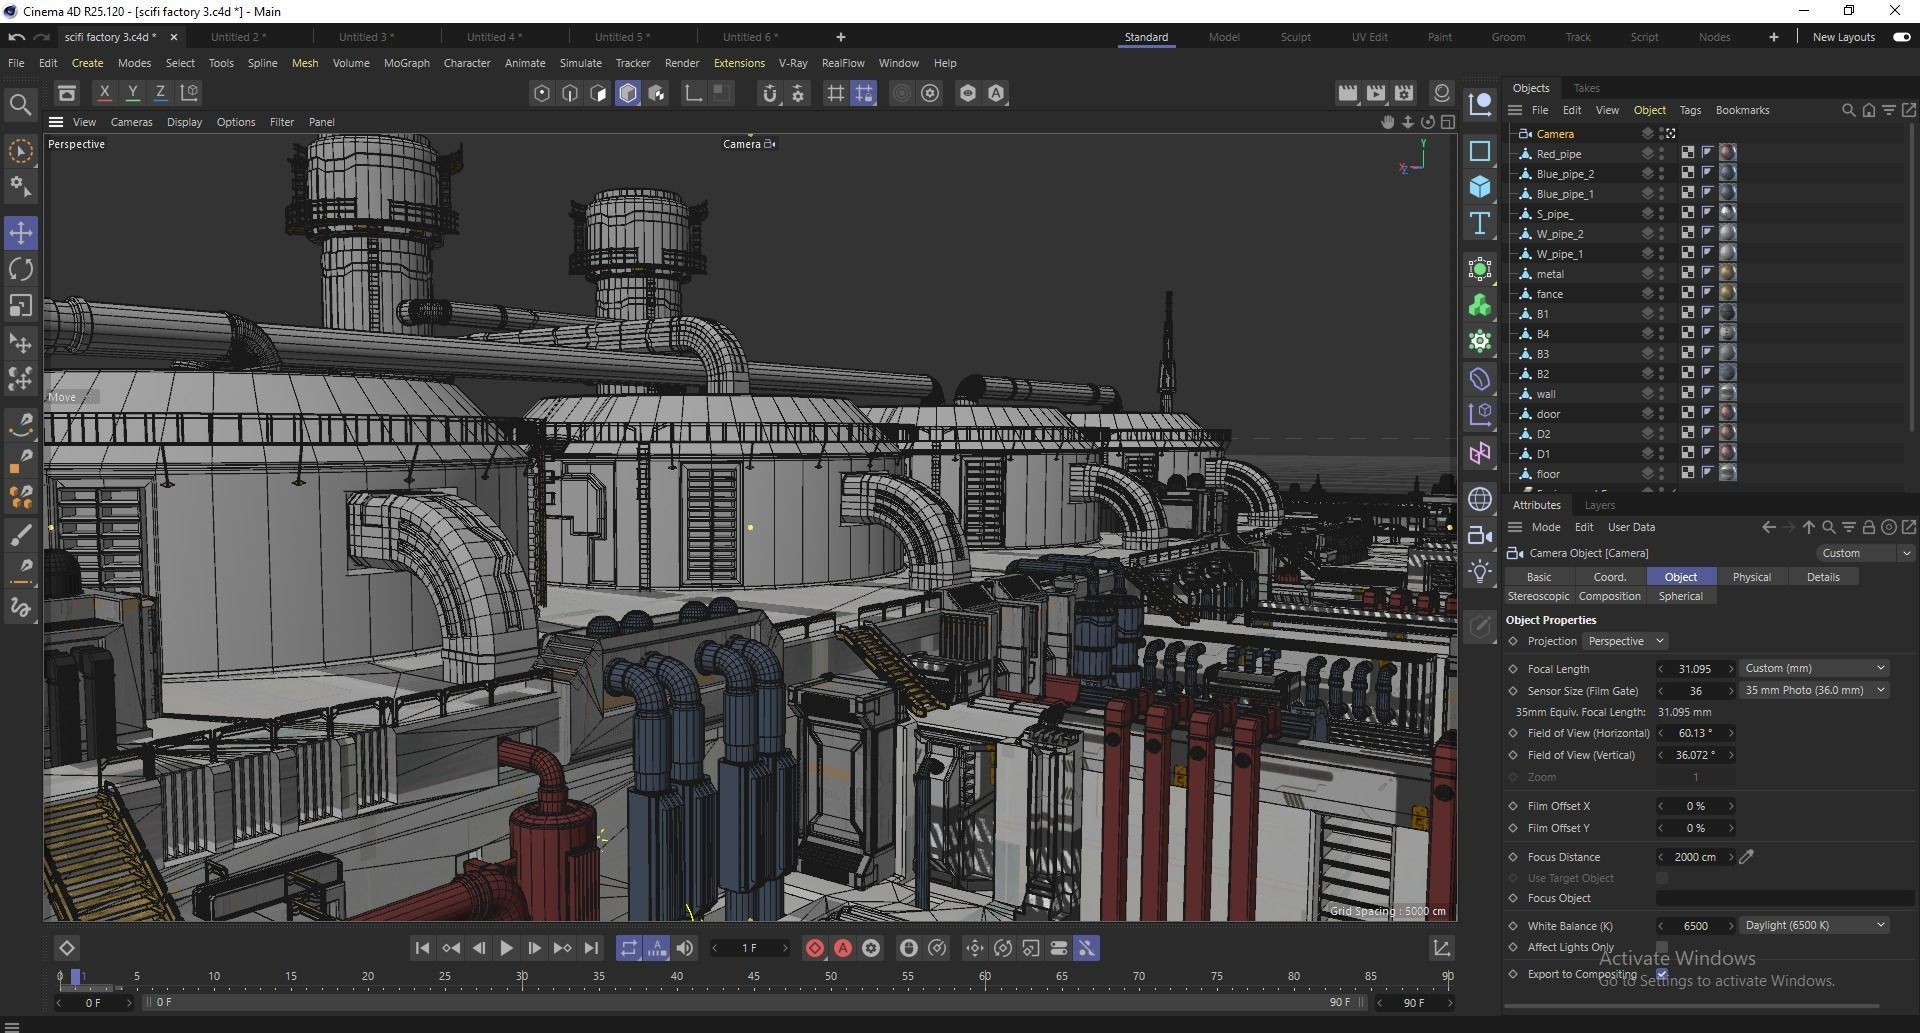Open the Mesh menu
Viewport: 1920px width, 1033px height.
pyautogui.click(x=305, y=63)
